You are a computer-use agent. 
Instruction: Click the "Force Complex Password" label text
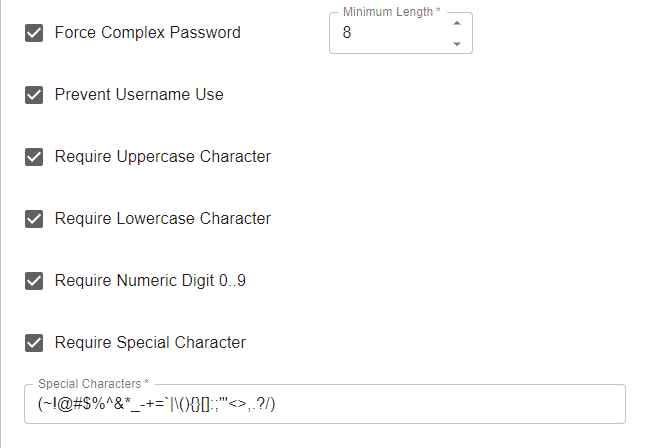pyautogui.click(x=147, y=33)
